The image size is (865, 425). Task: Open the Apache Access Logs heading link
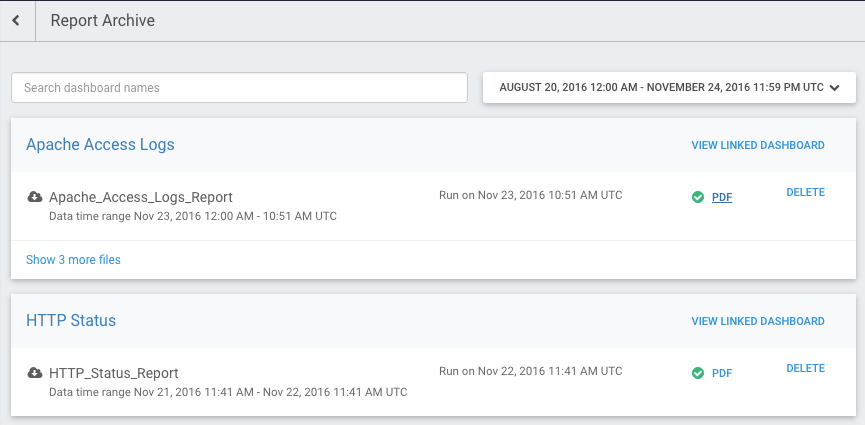[100, 145]
